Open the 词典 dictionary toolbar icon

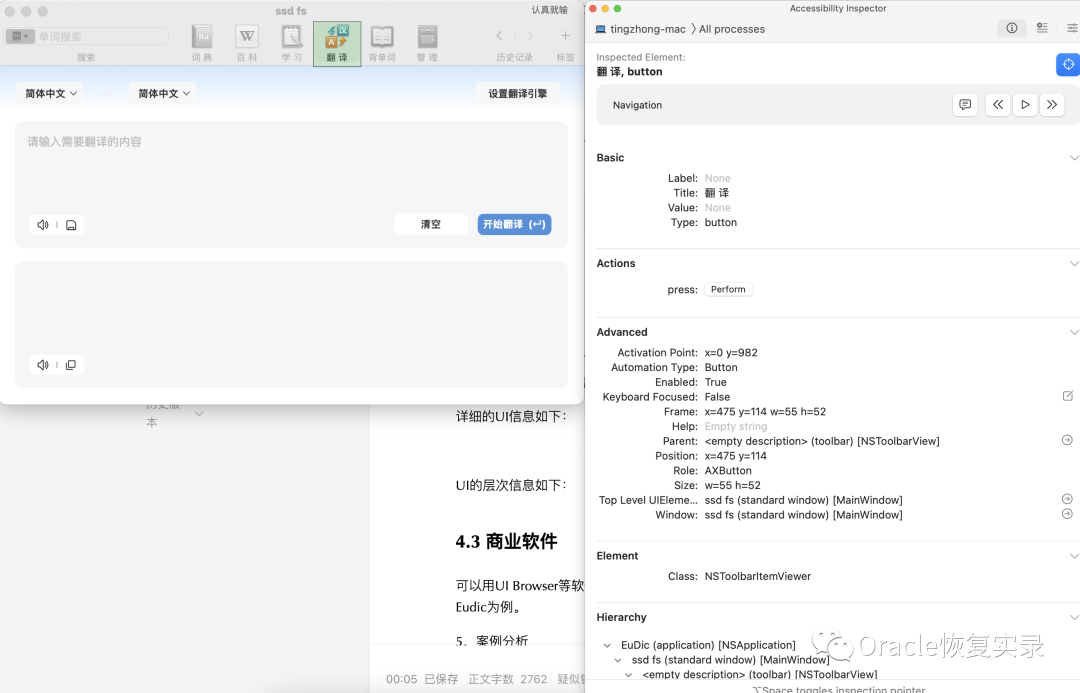(202, 43)
